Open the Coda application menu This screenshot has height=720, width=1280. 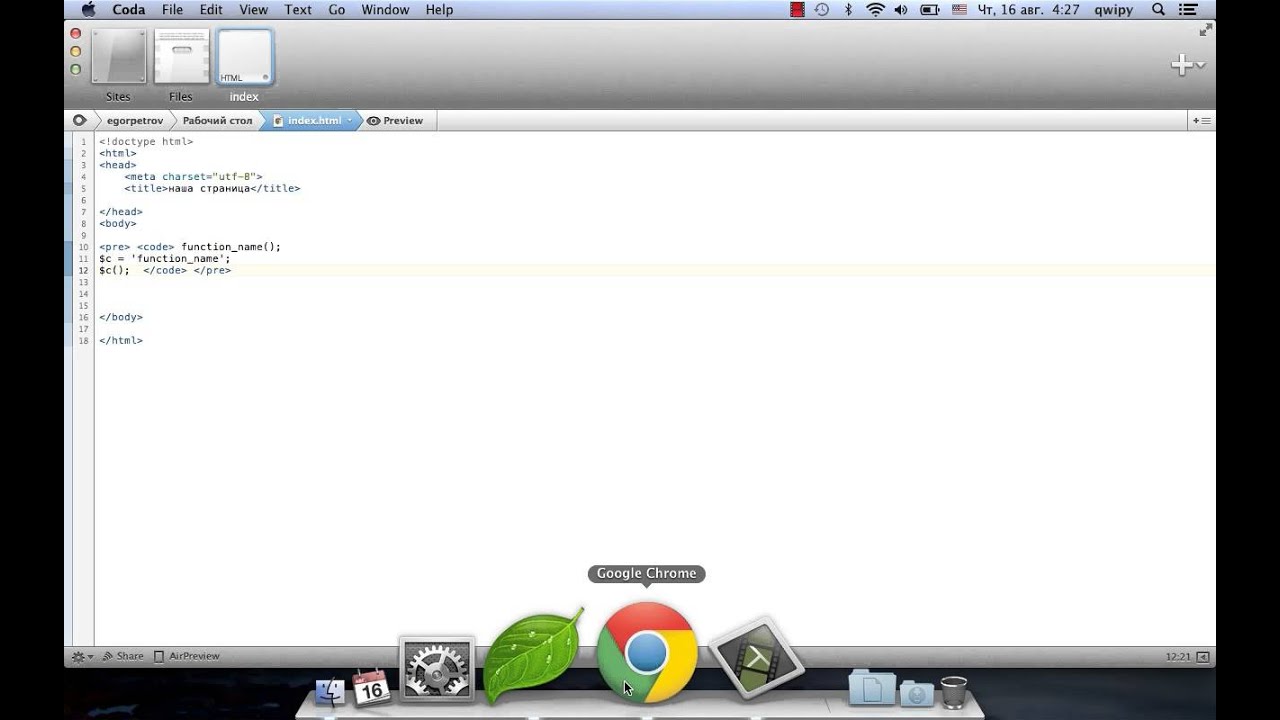(x=129, y=9)
